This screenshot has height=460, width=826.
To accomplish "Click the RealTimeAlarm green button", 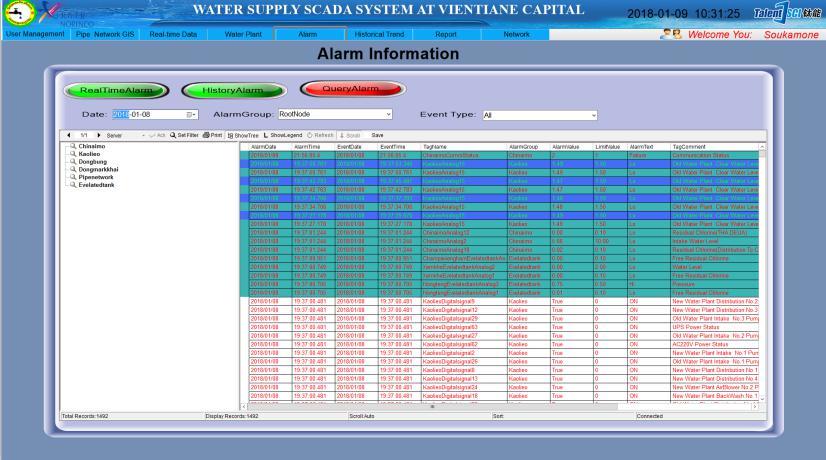I will 116,91.
